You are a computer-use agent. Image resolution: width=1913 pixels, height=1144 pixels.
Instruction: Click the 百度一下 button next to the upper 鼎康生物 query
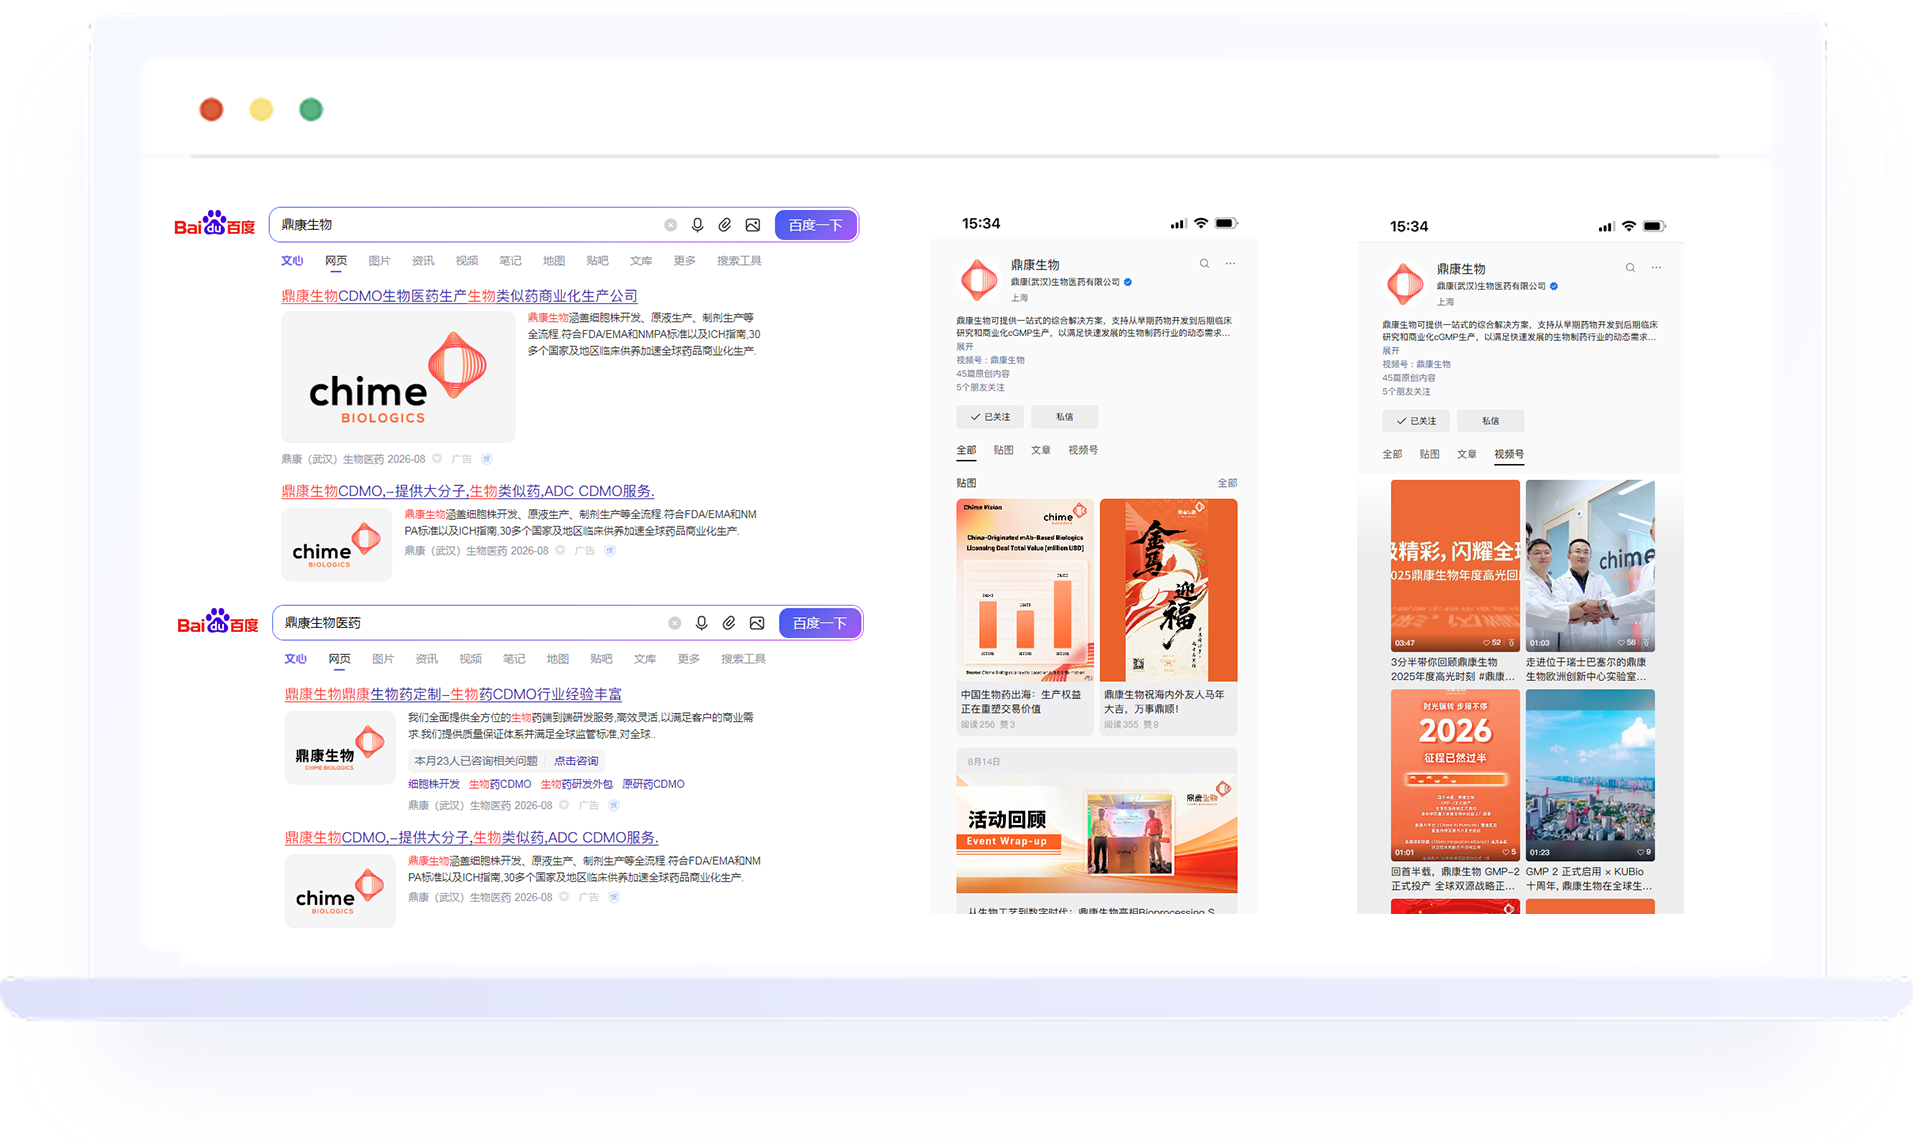[816, 225]
